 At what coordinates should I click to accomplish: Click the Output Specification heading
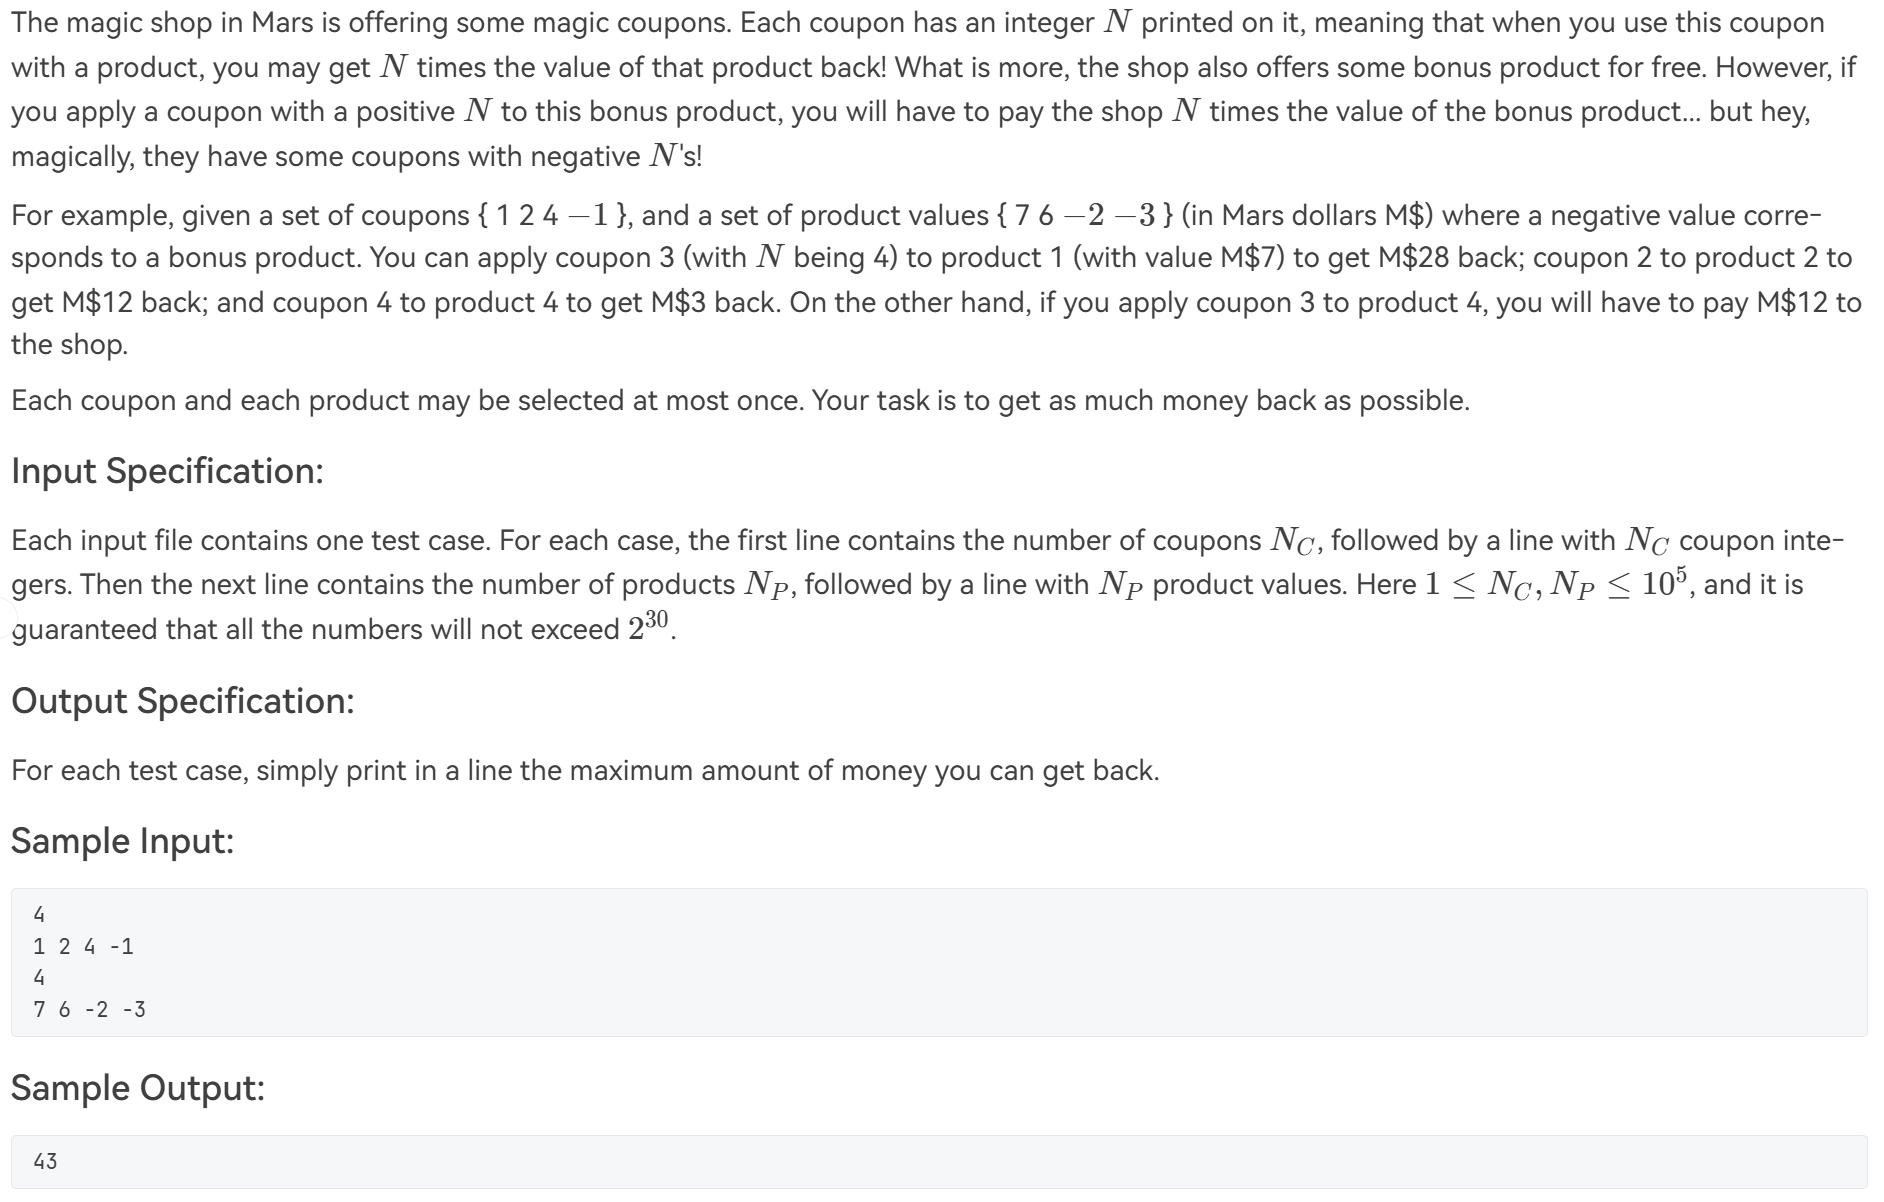[182, 701]
